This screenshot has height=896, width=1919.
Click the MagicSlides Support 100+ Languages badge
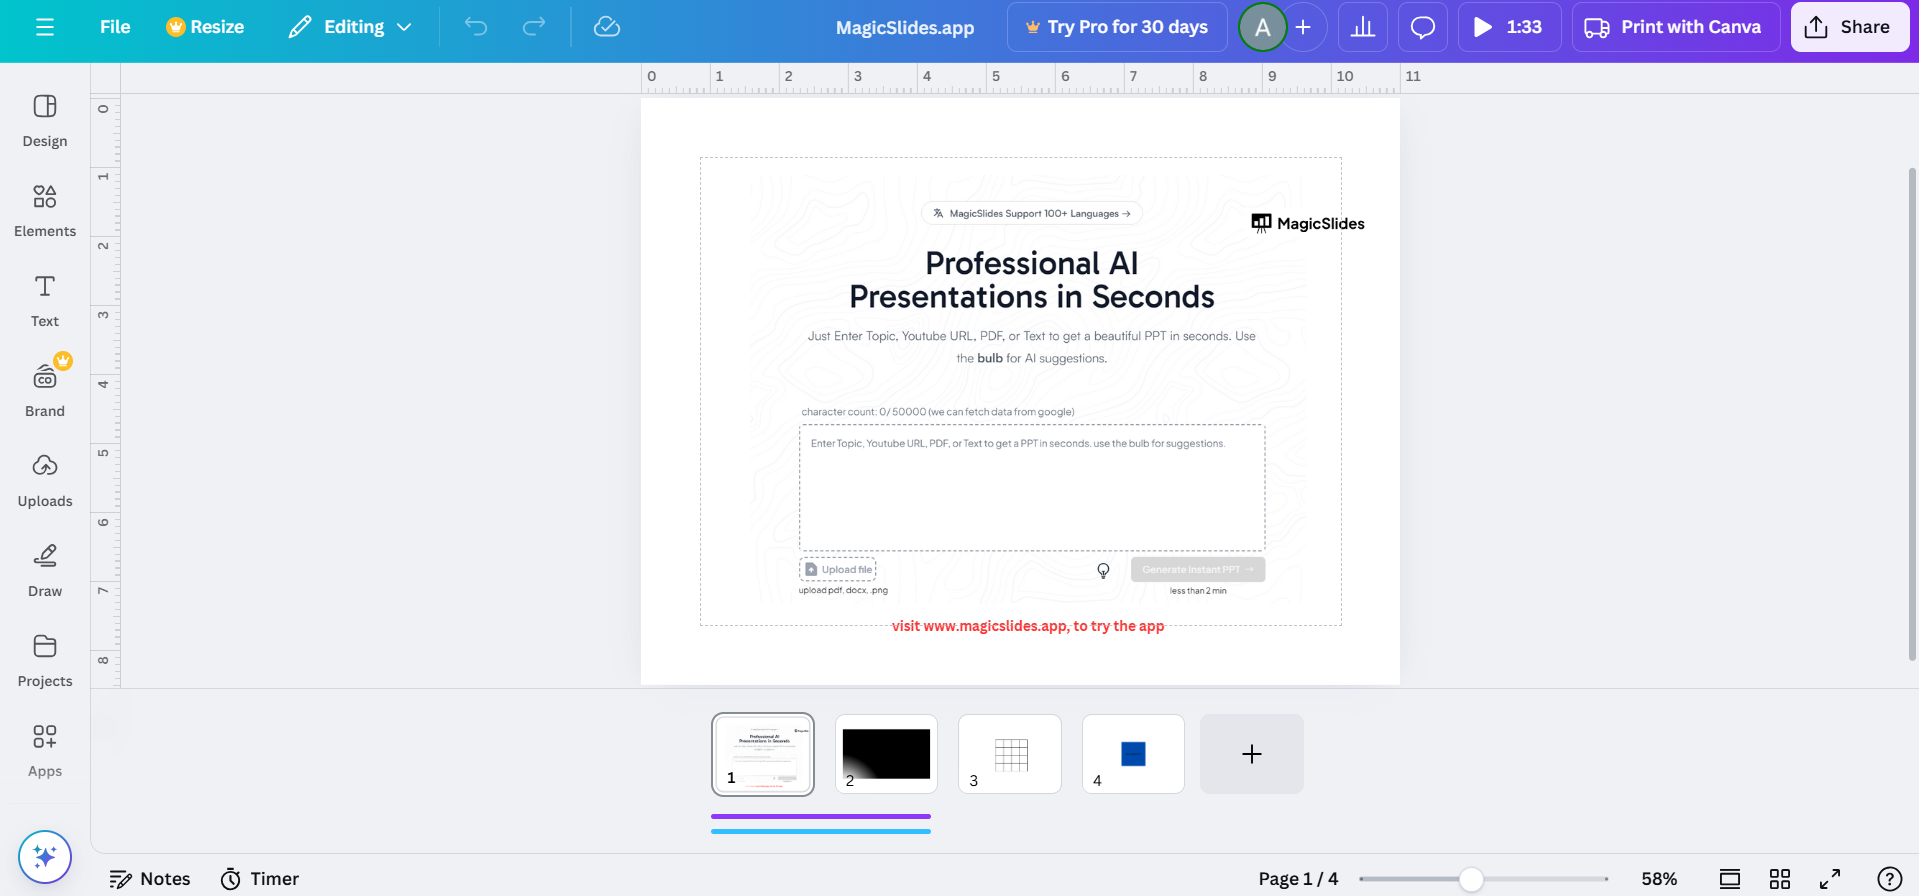pos(1032,213)
